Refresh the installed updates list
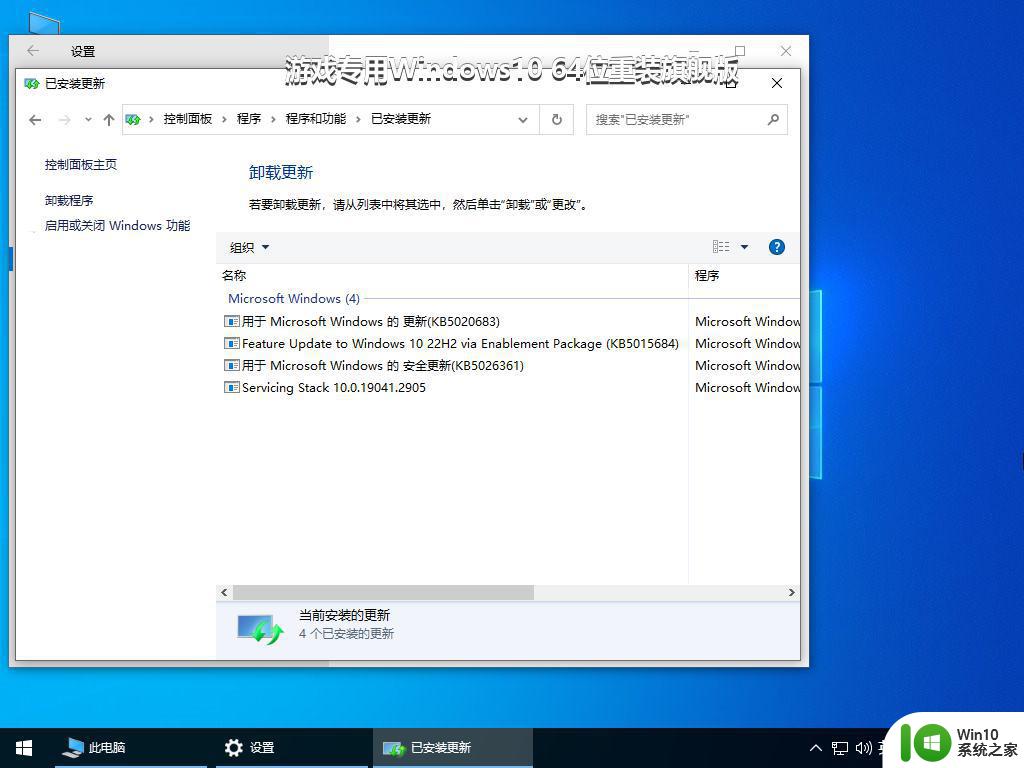The width and height of the screenshot is (1024, 768). [x=557, y=119]
